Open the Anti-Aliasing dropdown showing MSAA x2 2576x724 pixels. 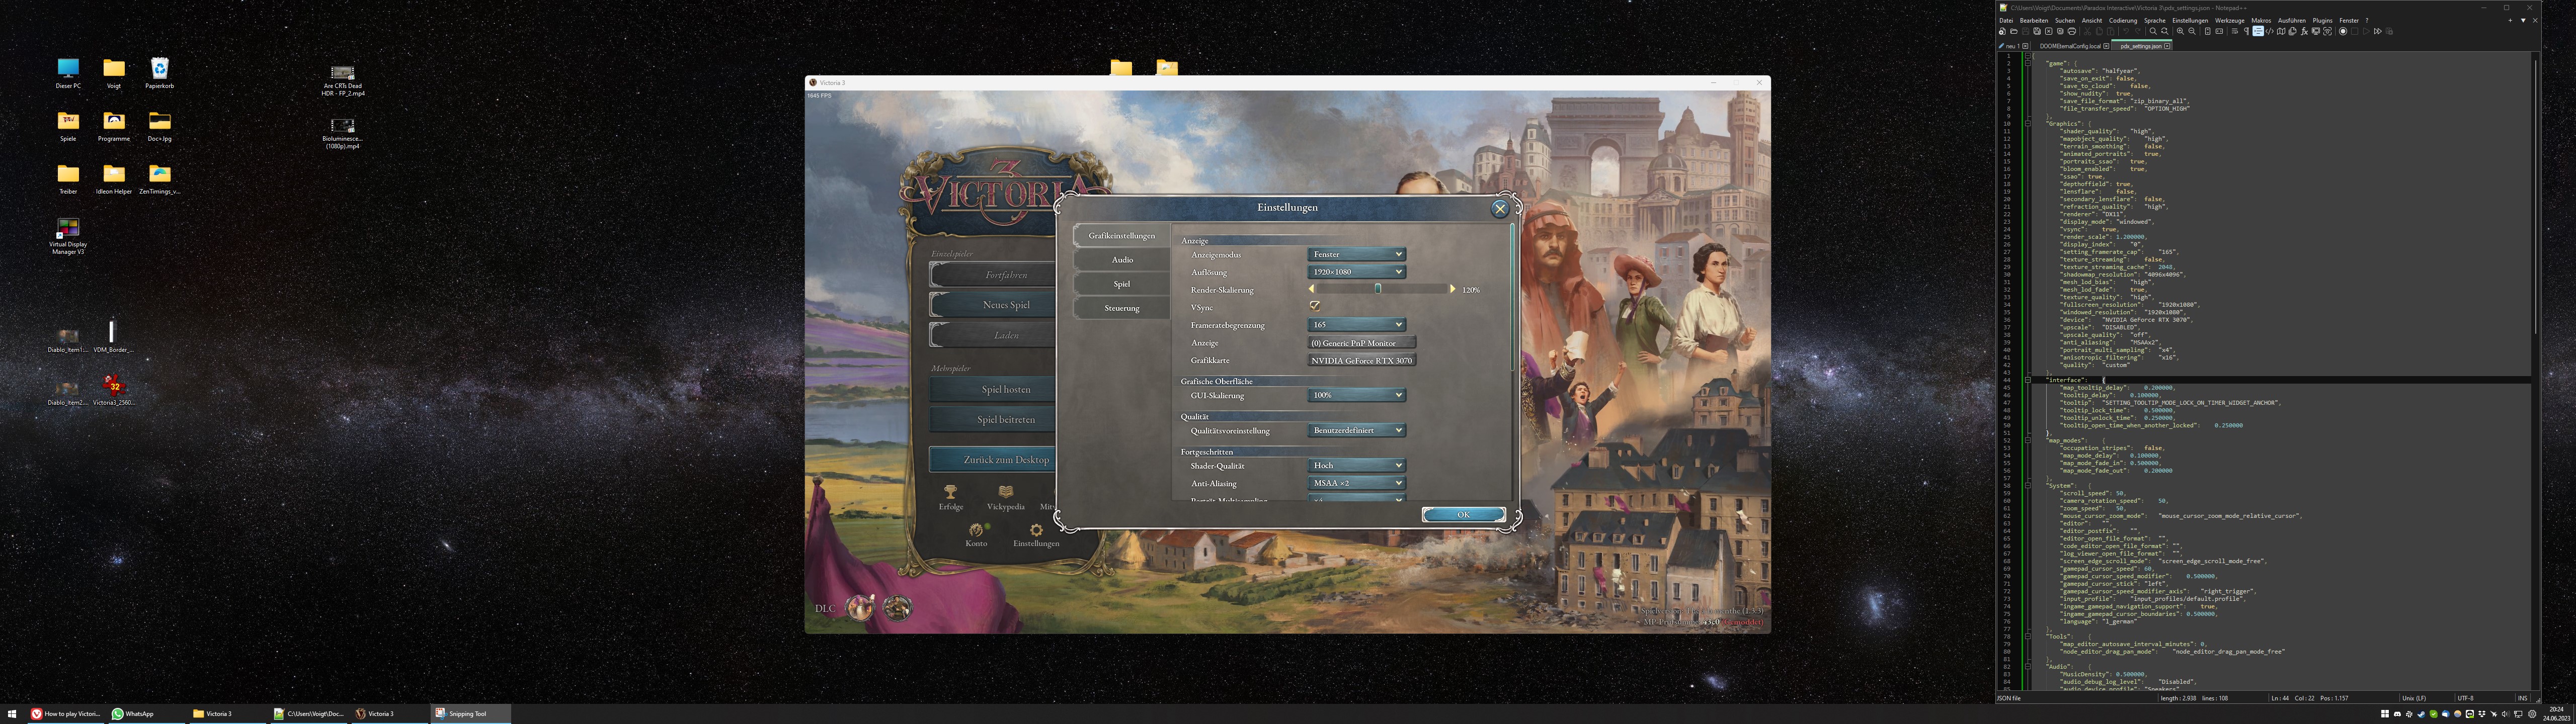click(1356, 483)
